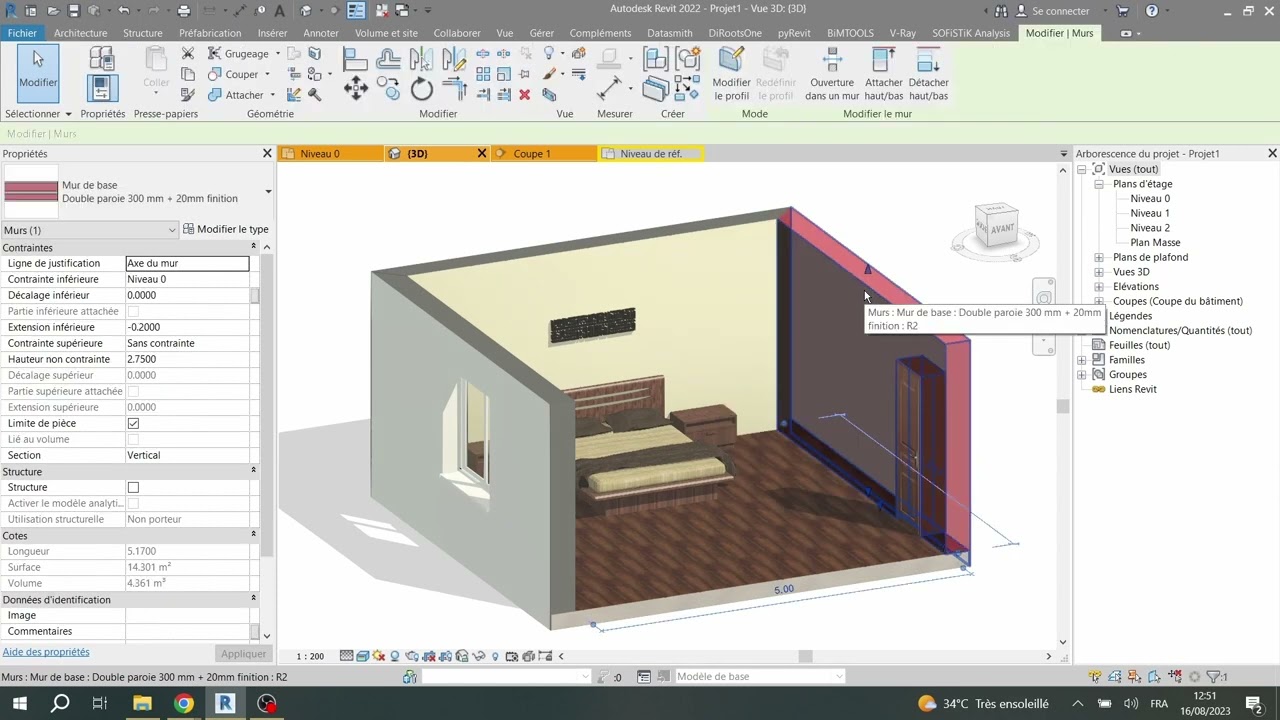Click the Décalage inférieur value field
This screenshot has height=720, width=1280.
tap(187, 295)
